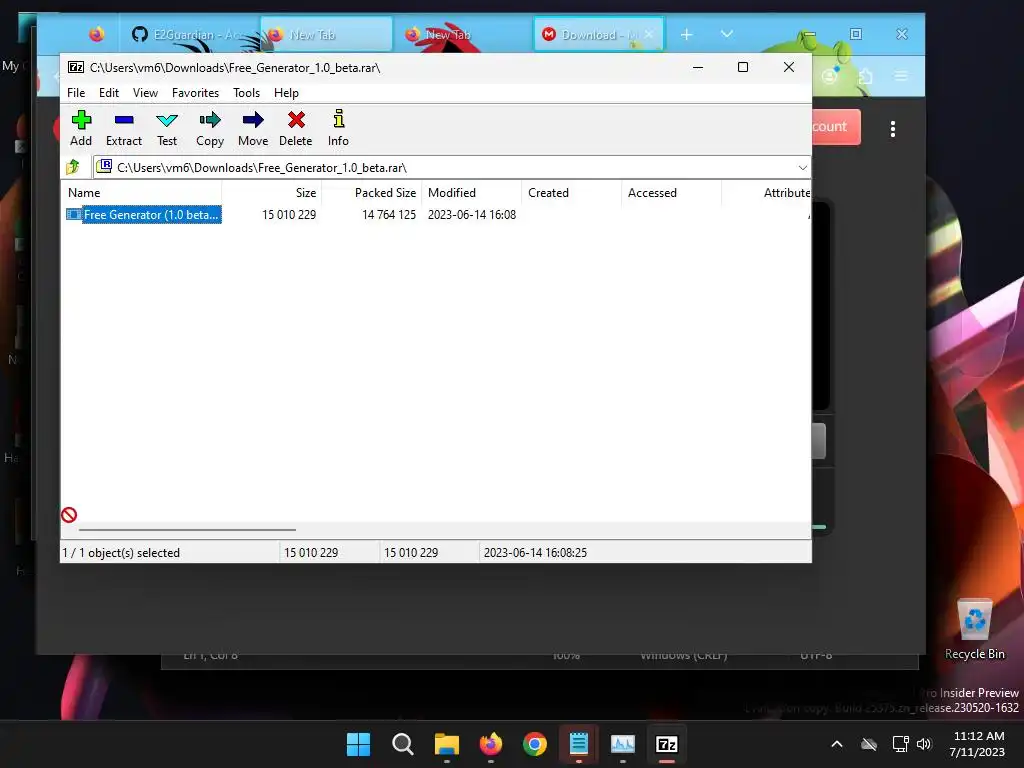Open the resource monitor taskbar icon
Viewport: 1024px width, 768px height.
(x=622, y=744)
